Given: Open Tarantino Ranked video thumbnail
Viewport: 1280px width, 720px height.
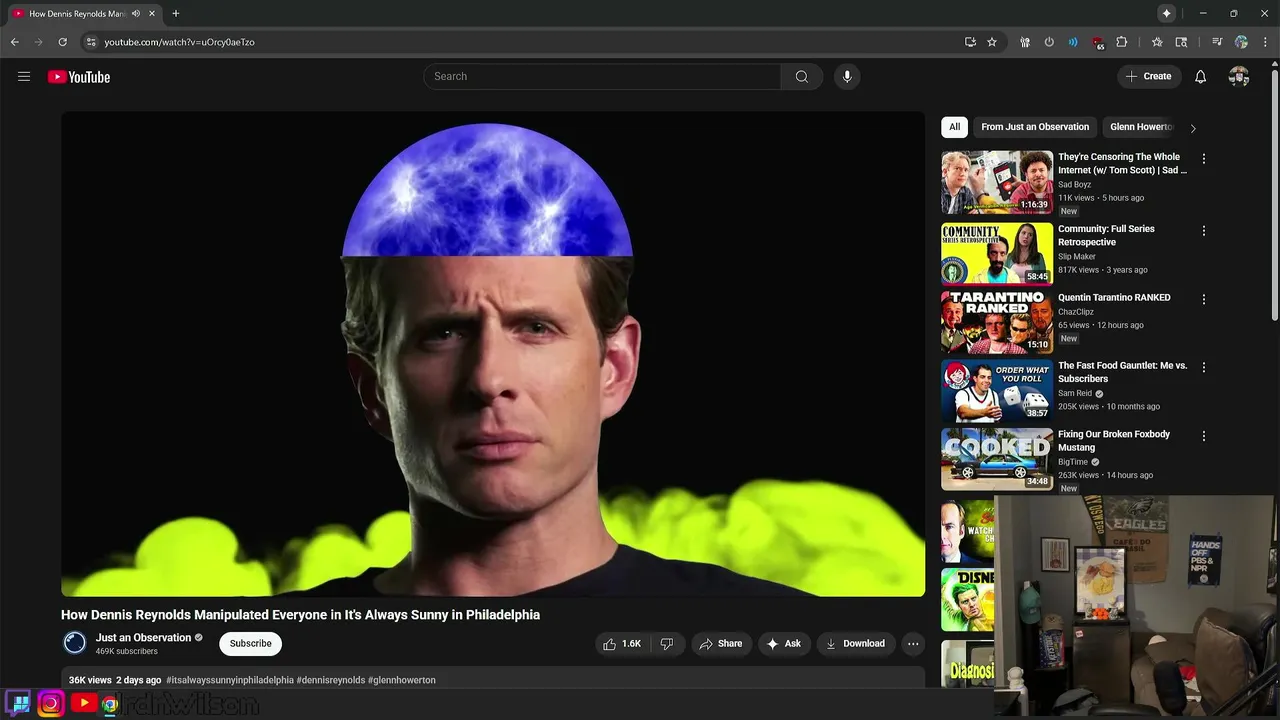Looking at the screenshot, I should (997, 322).
